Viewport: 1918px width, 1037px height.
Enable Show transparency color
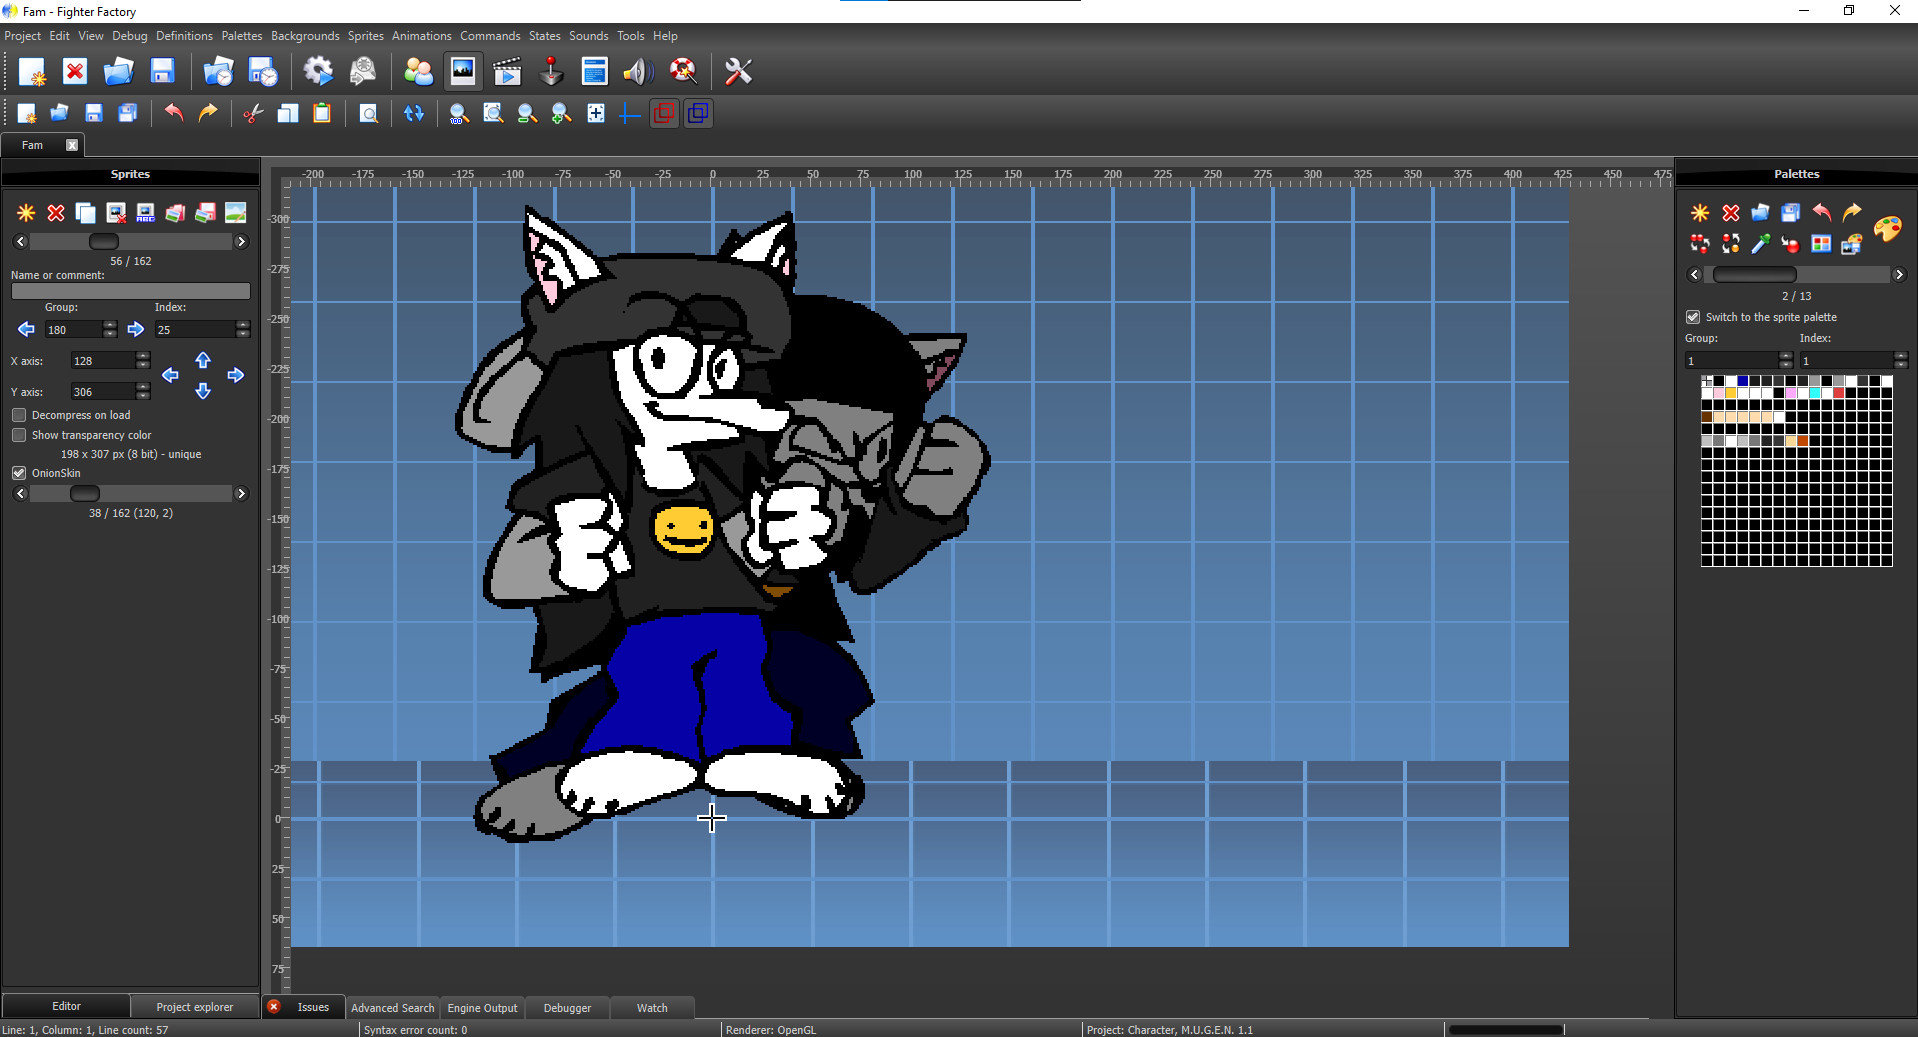[18, 435]
